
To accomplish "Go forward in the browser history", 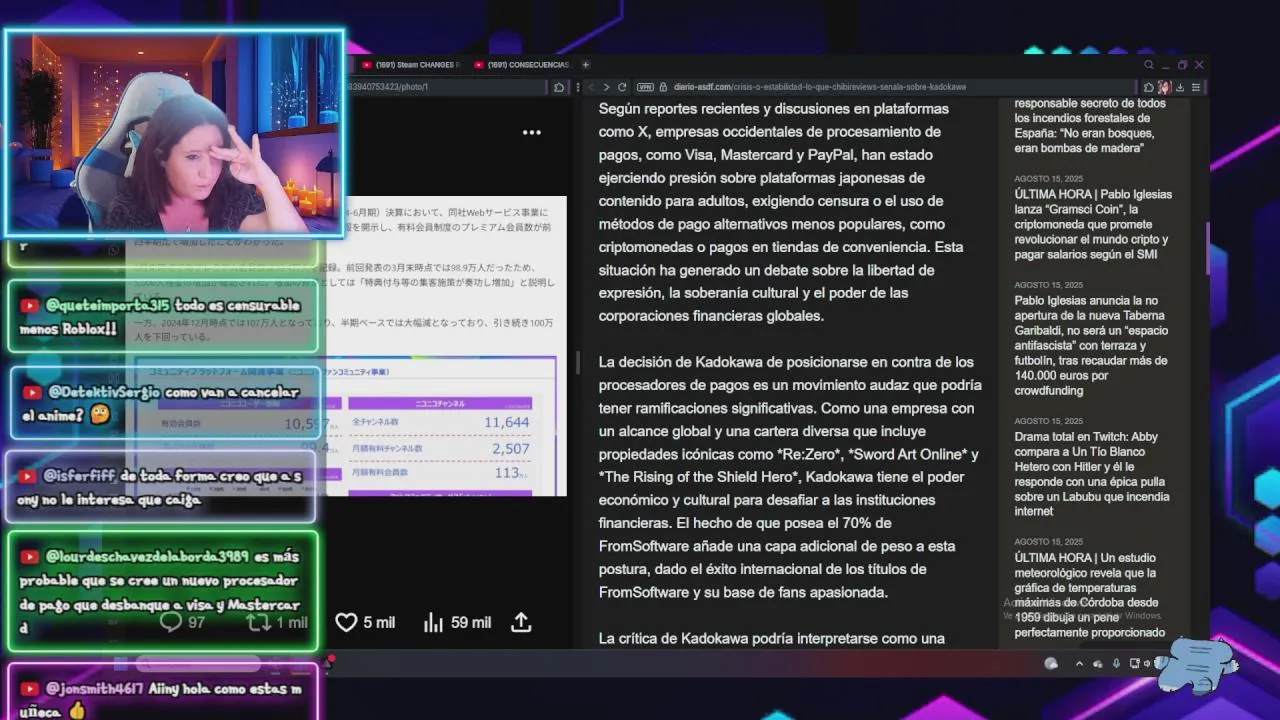I will click(606, 87).
